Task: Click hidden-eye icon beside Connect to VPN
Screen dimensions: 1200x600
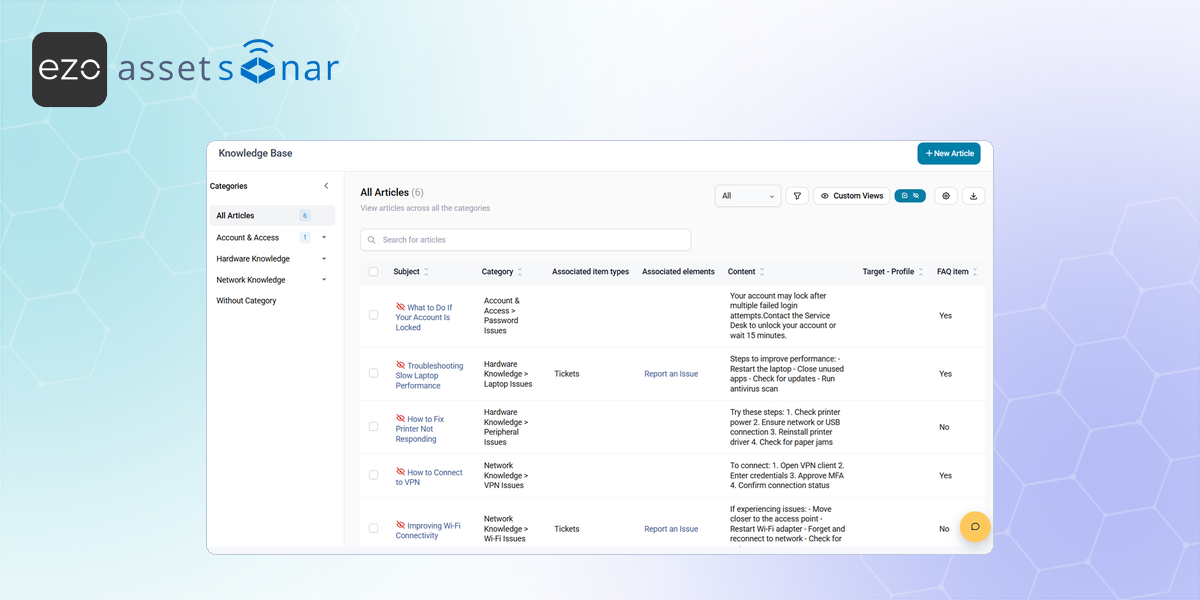Action: coord(401,472)
